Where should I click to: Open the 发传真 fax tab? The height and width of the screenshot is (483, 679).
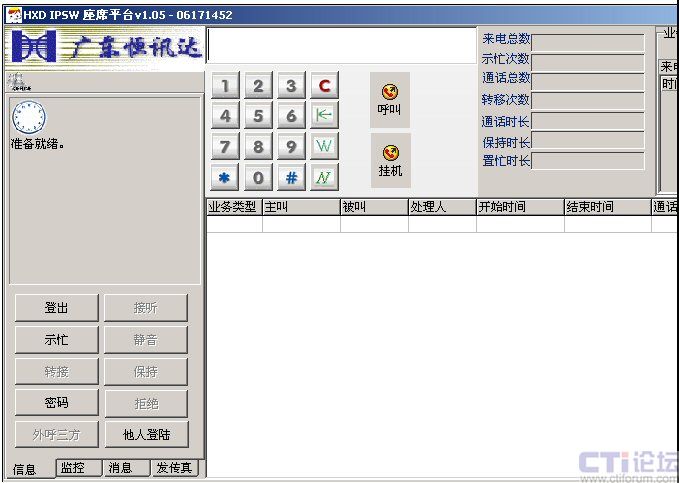(176, 468)
